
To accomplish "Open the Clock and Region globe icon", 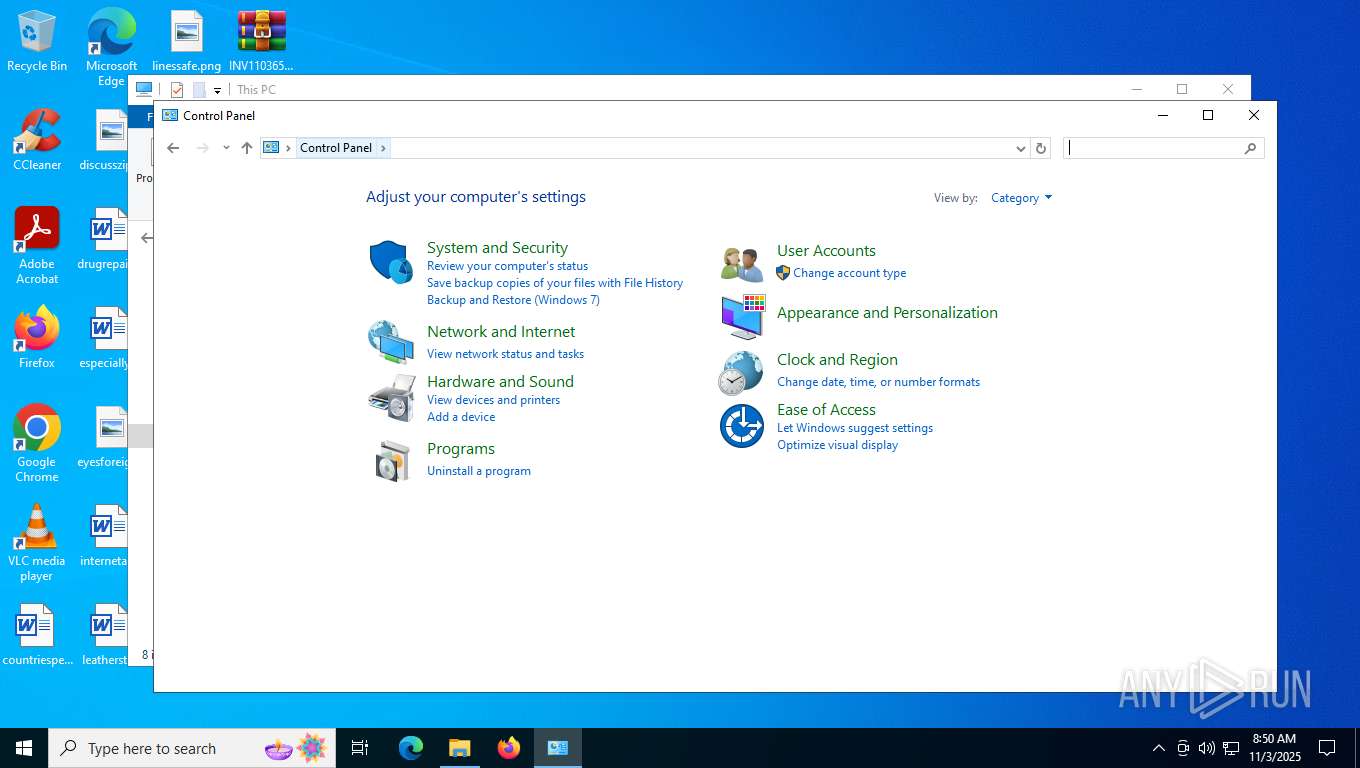I will pyautogui.click(x=741, y=373).
